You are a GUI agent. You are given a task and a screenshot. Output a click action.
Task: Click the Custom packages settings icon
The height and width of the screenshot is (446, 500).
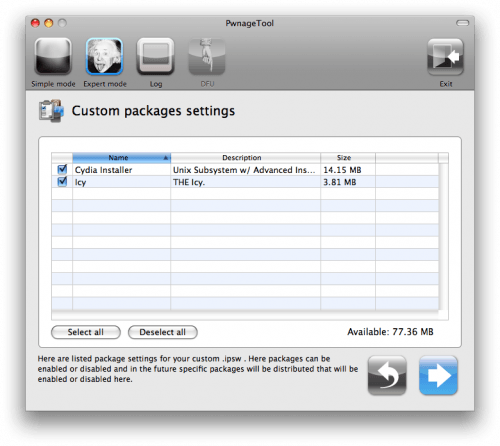coord(51,111)
